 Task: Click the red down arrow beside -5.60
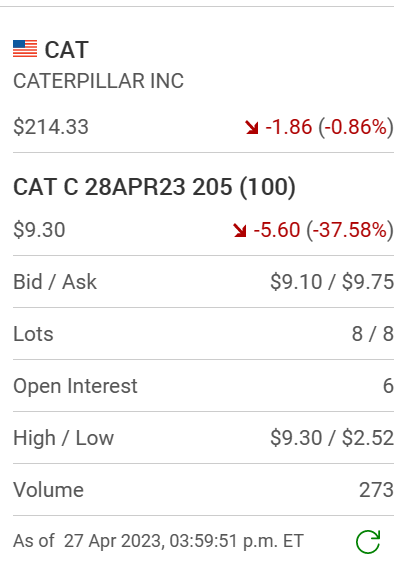click(x=240, y=230)
